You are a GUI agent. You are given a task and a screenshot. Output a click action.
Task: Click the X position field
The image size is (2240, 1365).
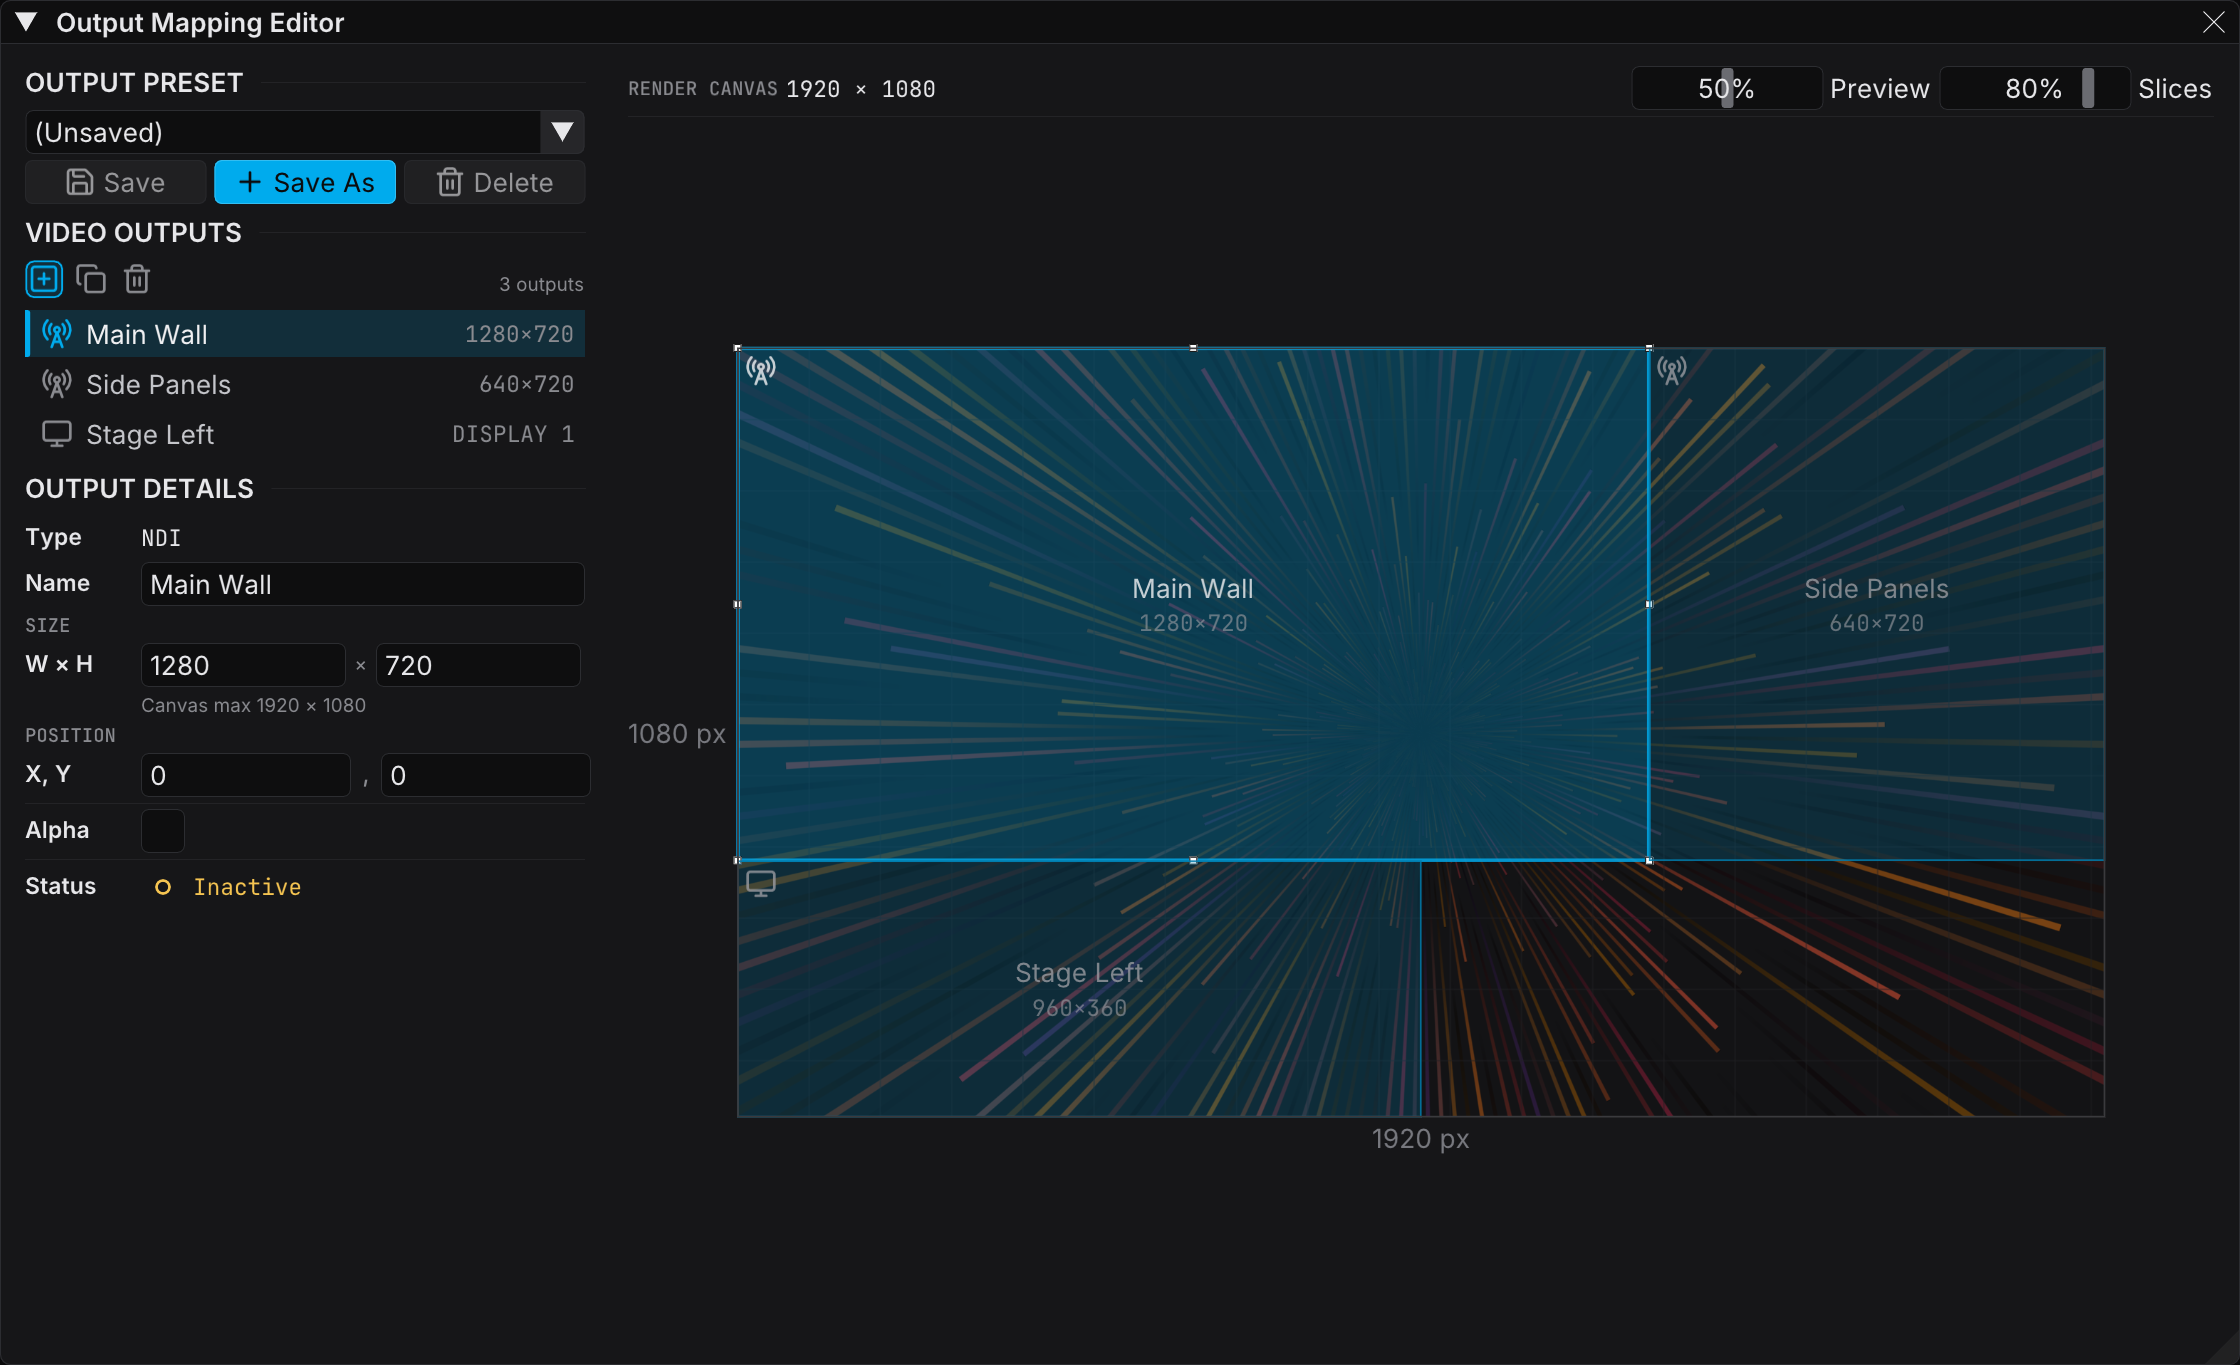click(x=246, y=775)
